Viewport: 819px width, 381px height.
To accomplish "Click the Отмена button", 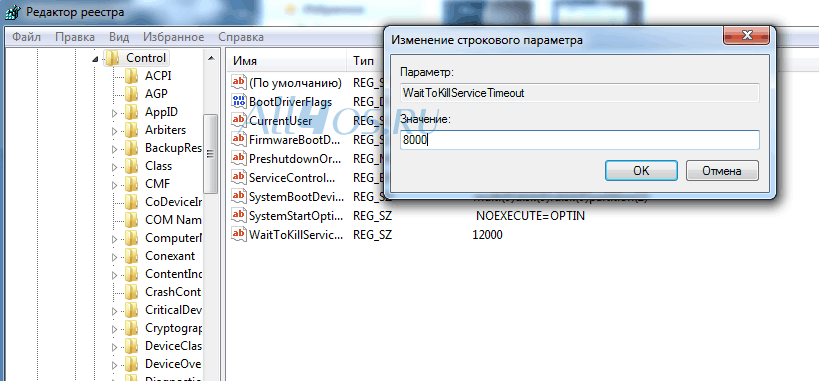I will click(722, 171).
